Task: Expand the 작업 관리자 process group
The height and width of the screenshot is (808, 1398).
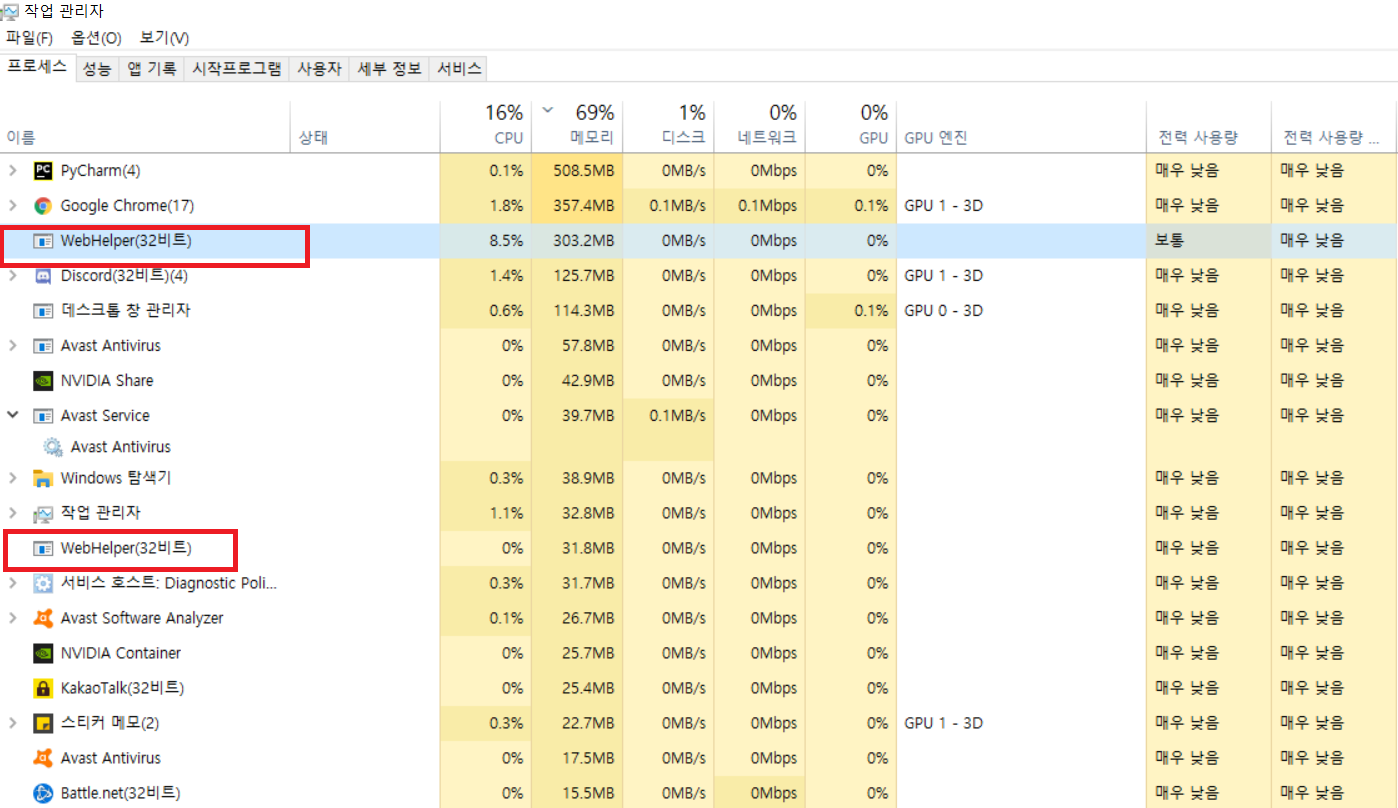Action: pyautogui.click(x=13, y=513)
